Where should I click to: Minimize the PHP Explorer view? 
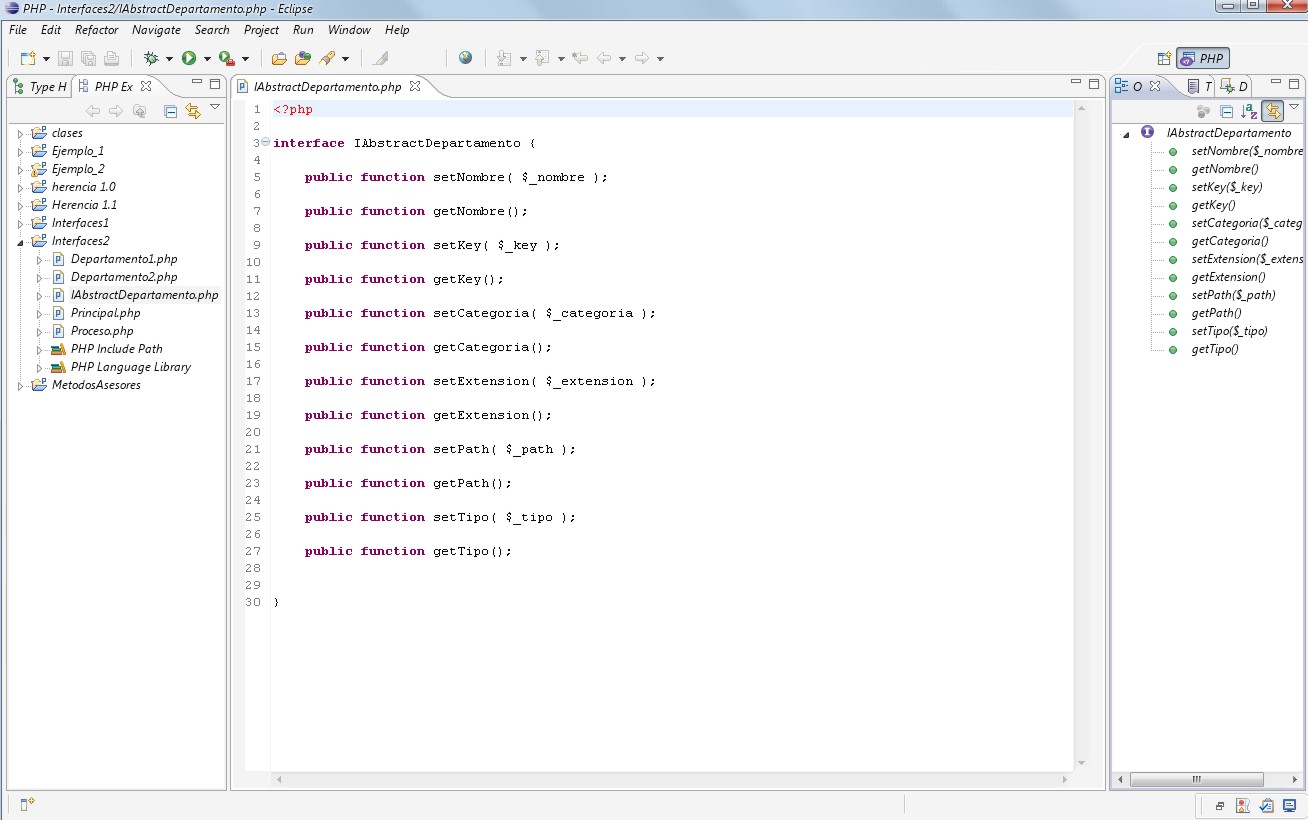point(197,84)
